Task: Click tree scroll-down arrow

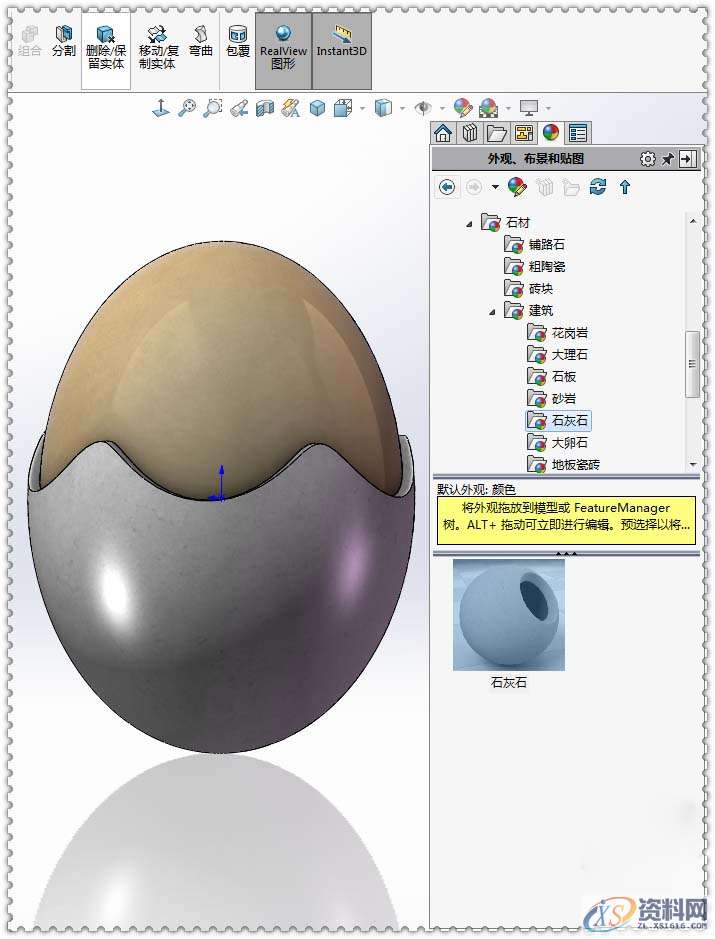Action: pyautogui.click(x=693, y=464)
